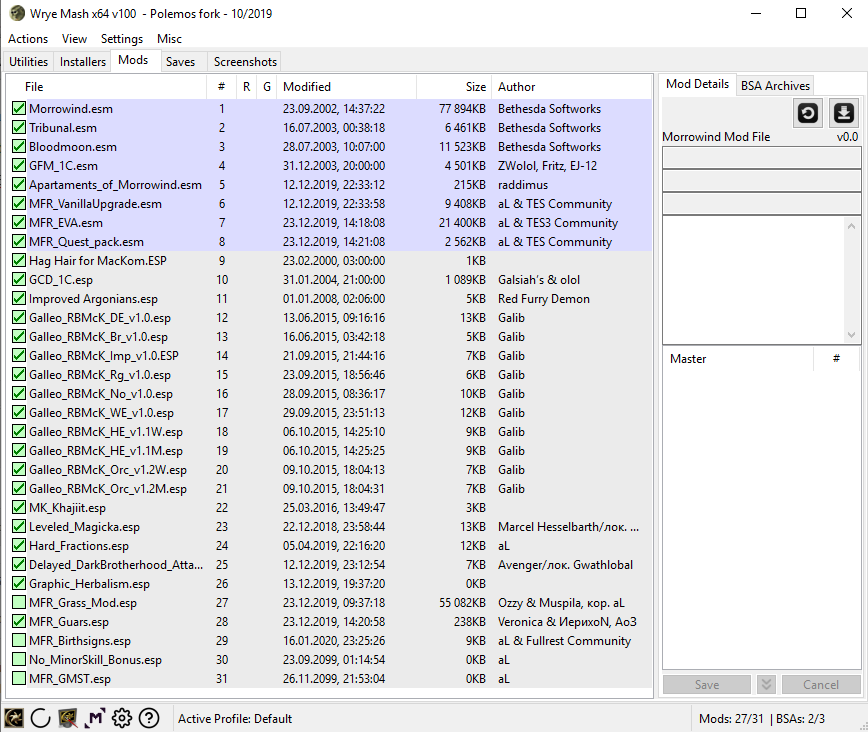Switch to the Installers tab

coord(82,61)
